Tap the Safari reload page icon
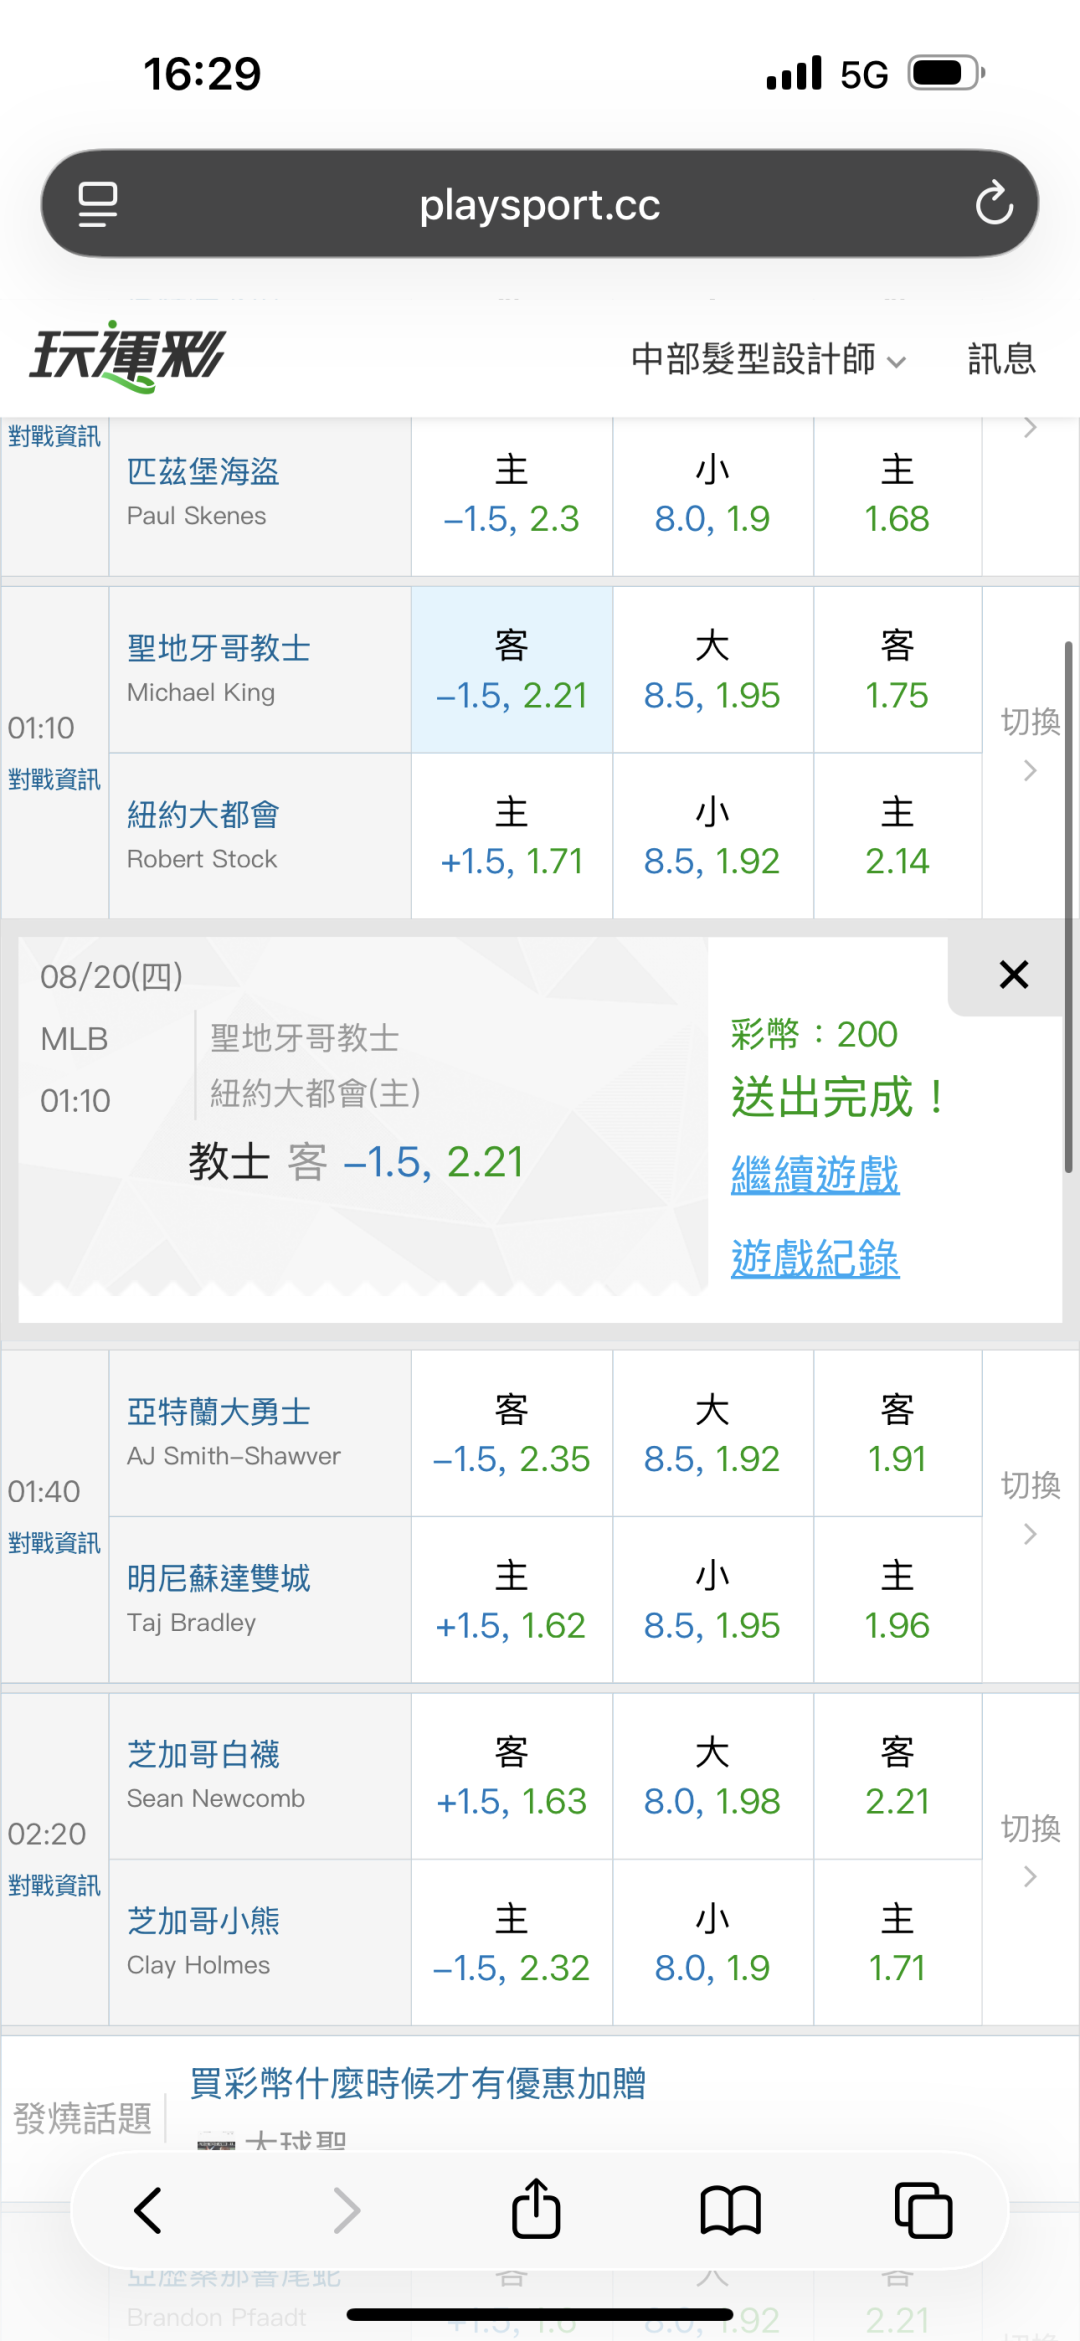1080x2341 pixels. pyautogui.click(x=994, y=203)
